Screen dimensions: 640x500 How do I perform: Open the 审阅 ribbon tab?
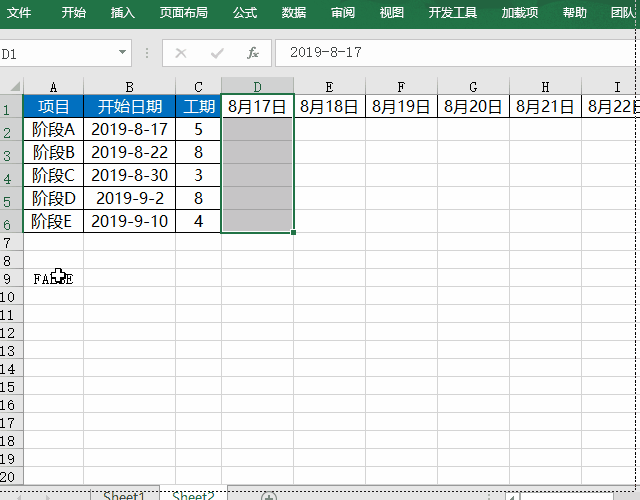pos(343,13)
